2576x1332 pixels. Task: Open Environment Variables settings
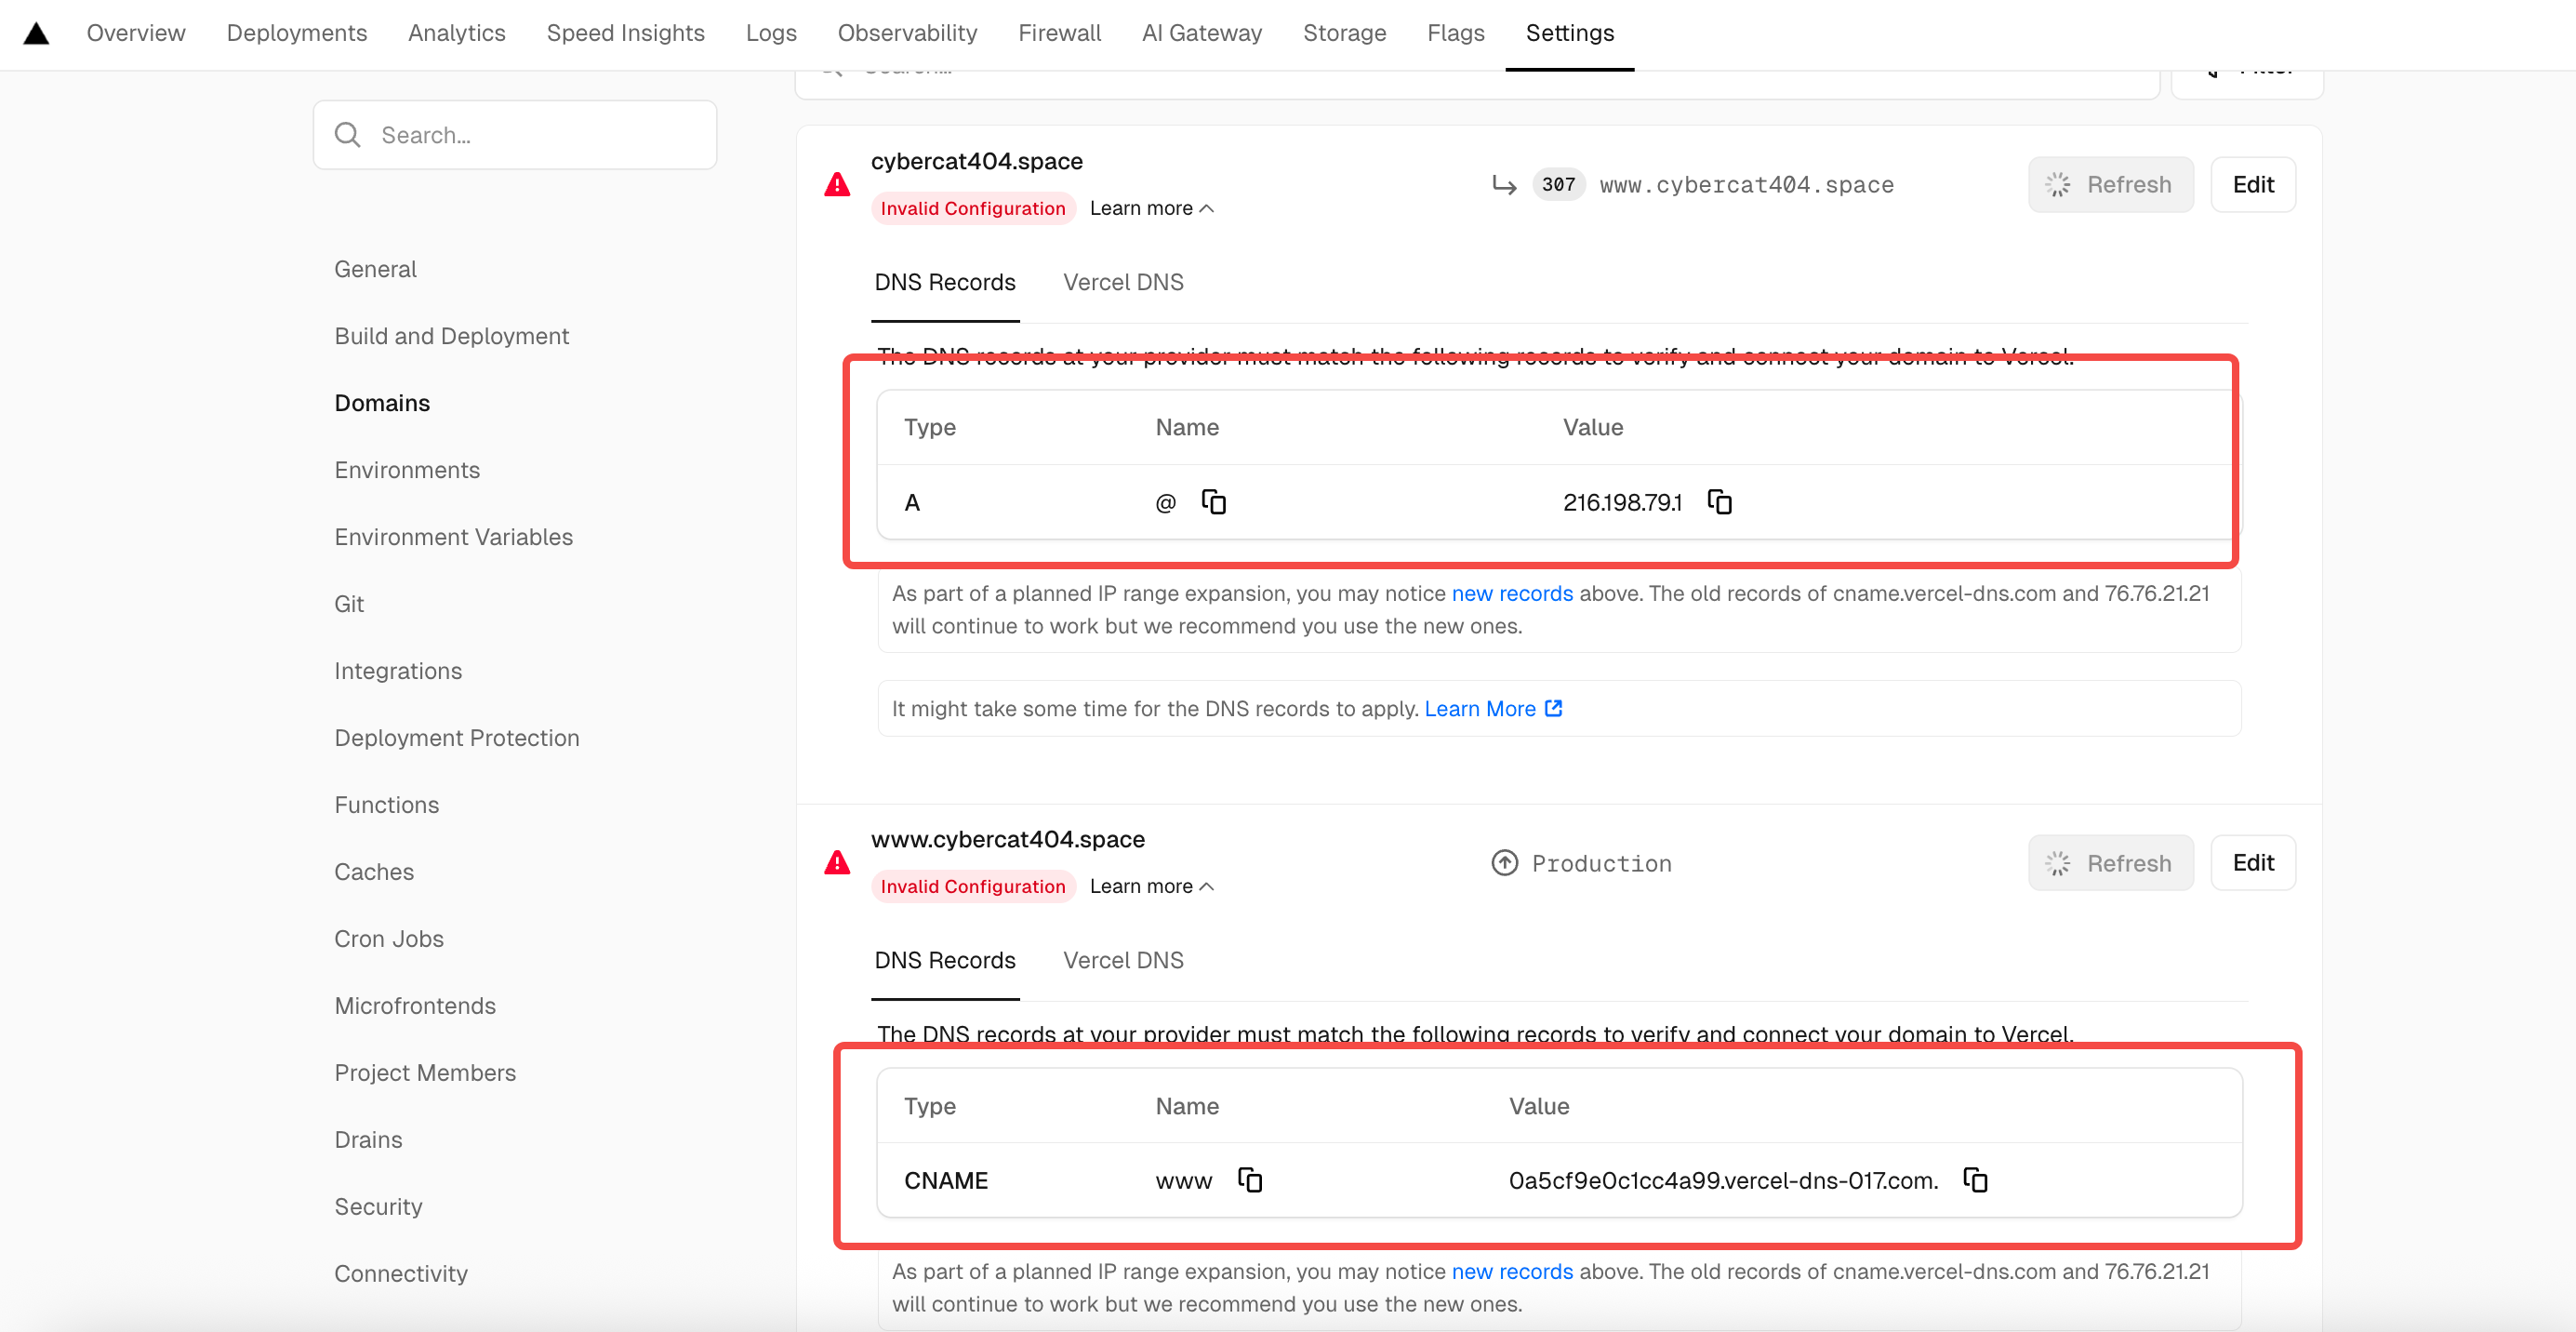[454, 537]
